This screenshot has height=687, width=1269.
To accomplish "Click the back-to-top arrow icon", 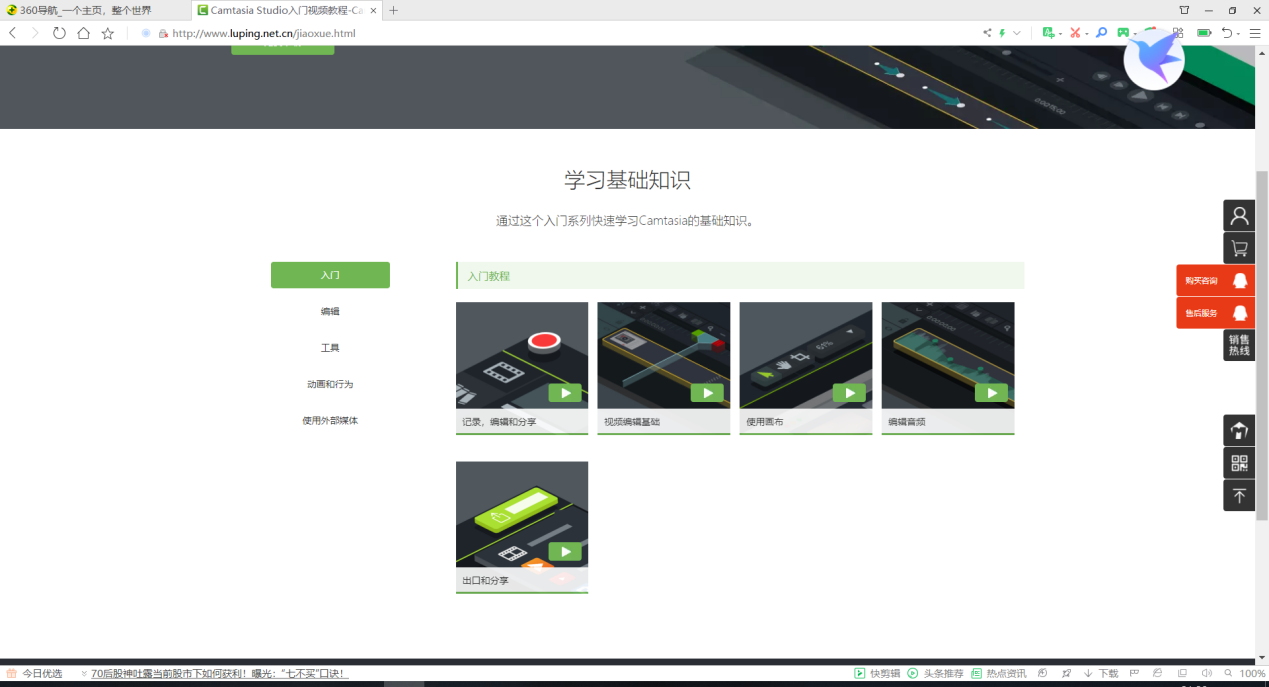I will [x=1239, y=495].
